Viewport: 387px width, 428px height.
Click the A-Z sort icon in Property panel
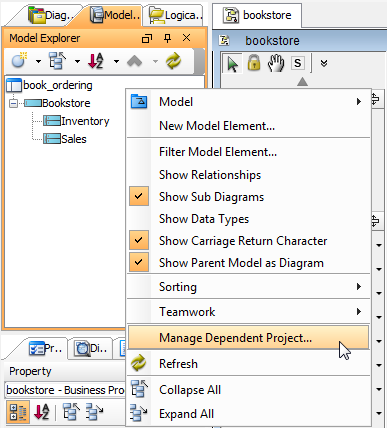pyautogui.click(x=42, y=412)
